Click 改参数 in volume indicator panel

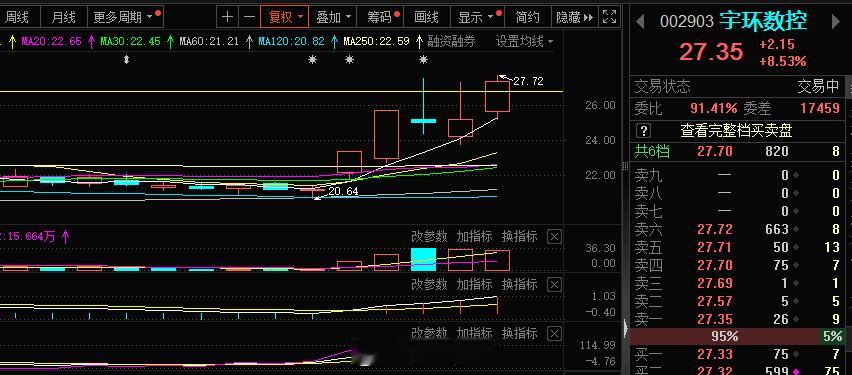(429, 236)
